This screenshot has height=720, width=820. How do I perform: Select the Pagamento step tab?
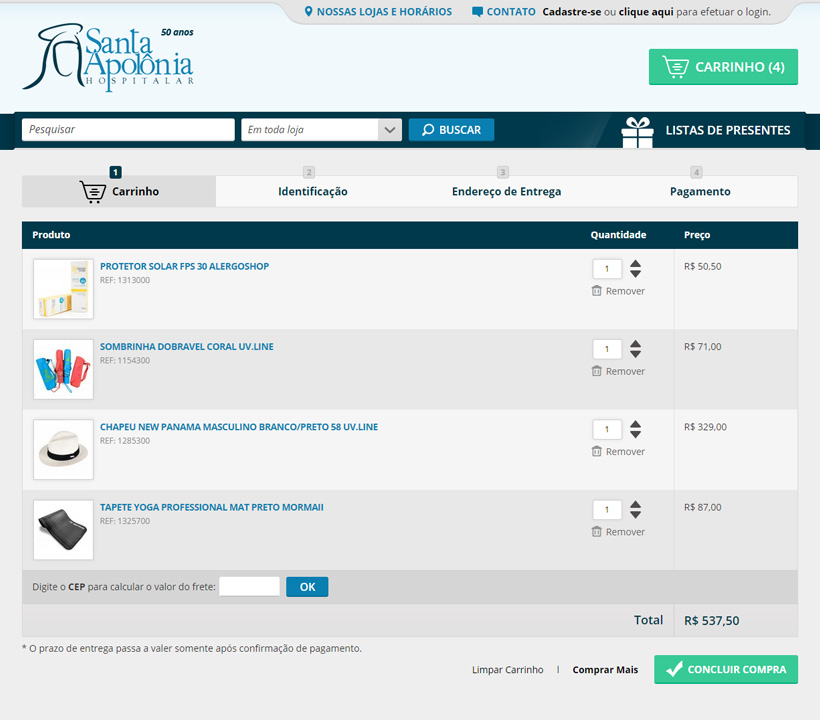pos(700,191)
